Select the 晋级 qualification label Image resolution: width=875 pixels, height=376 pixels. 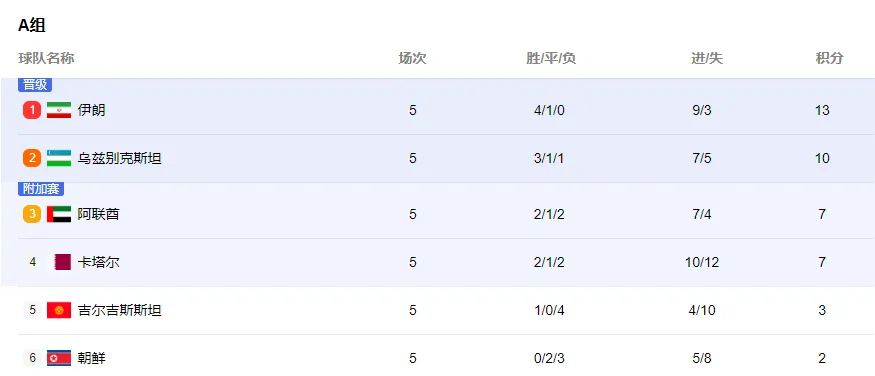35,85
